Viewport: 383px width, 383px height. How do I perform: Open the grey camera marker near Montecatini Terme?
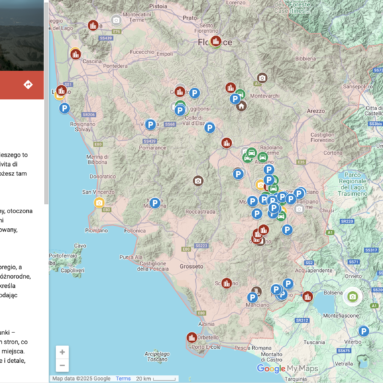coord(116,21)
